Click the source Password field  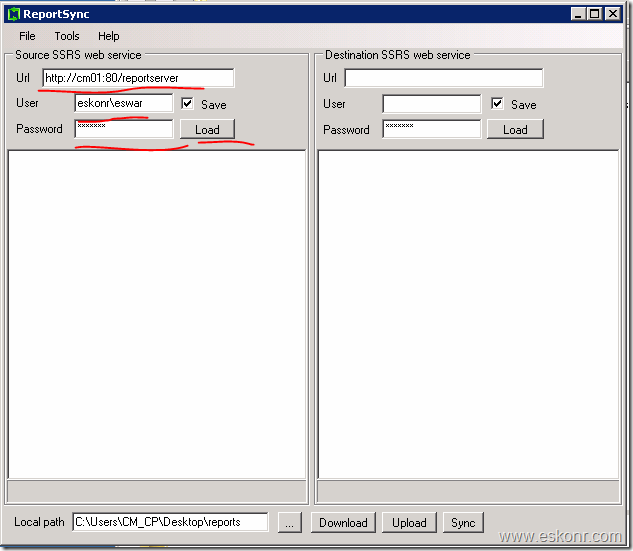click(x=123, y=128)
